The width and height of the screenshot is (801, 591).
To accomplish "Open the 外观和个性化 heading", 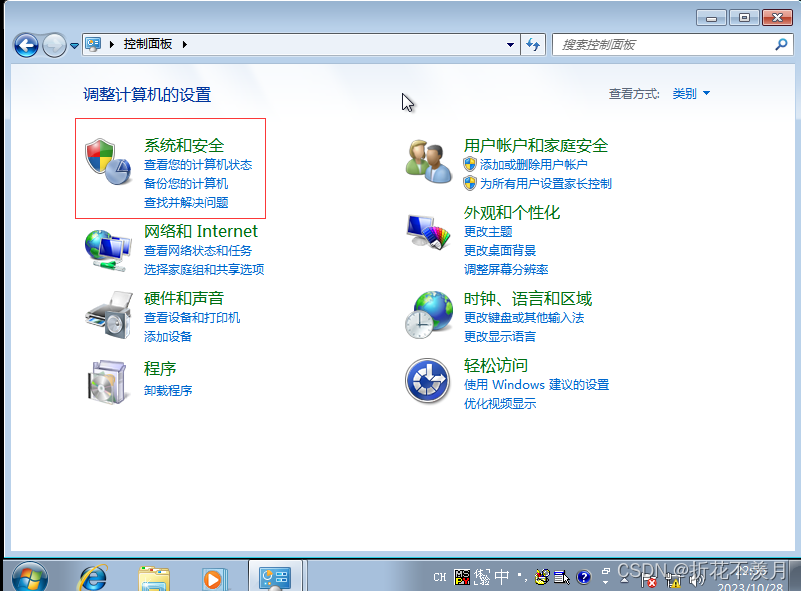I will pos(512,212).
